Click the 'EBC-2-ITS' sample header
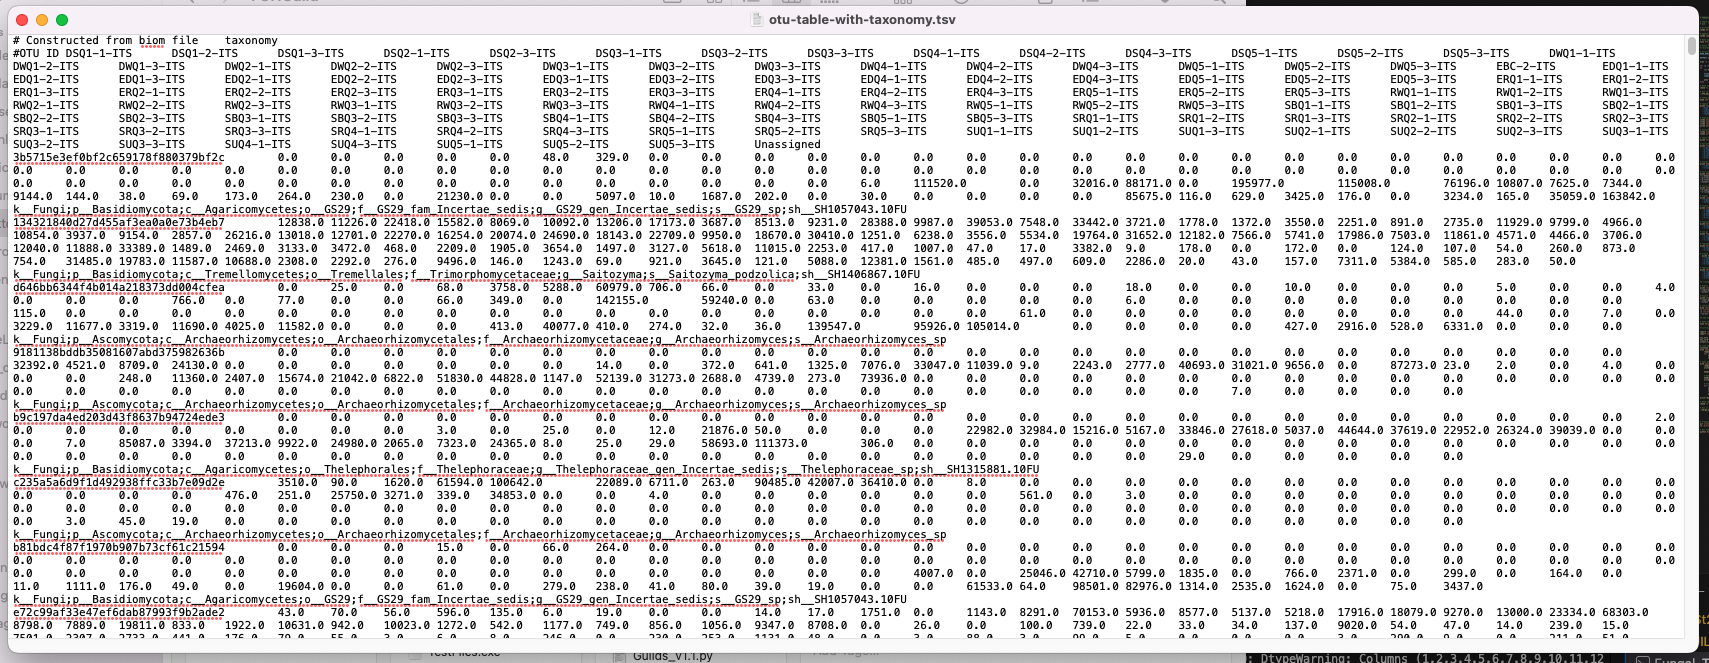1709x663 pixels. (x=1525, y=67)
